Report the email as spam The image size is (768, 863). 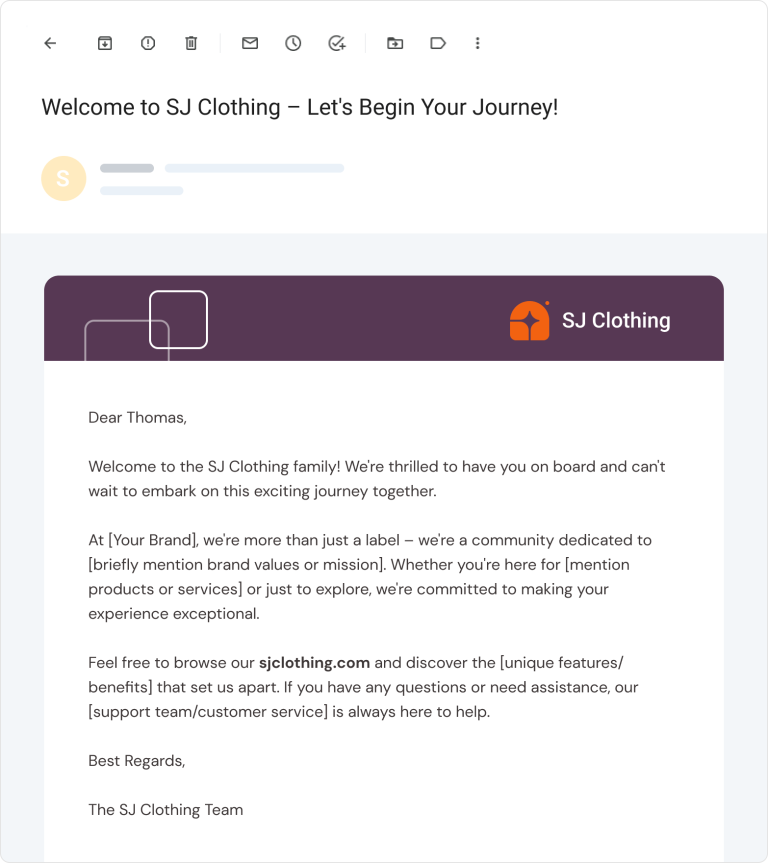point(147,43)
